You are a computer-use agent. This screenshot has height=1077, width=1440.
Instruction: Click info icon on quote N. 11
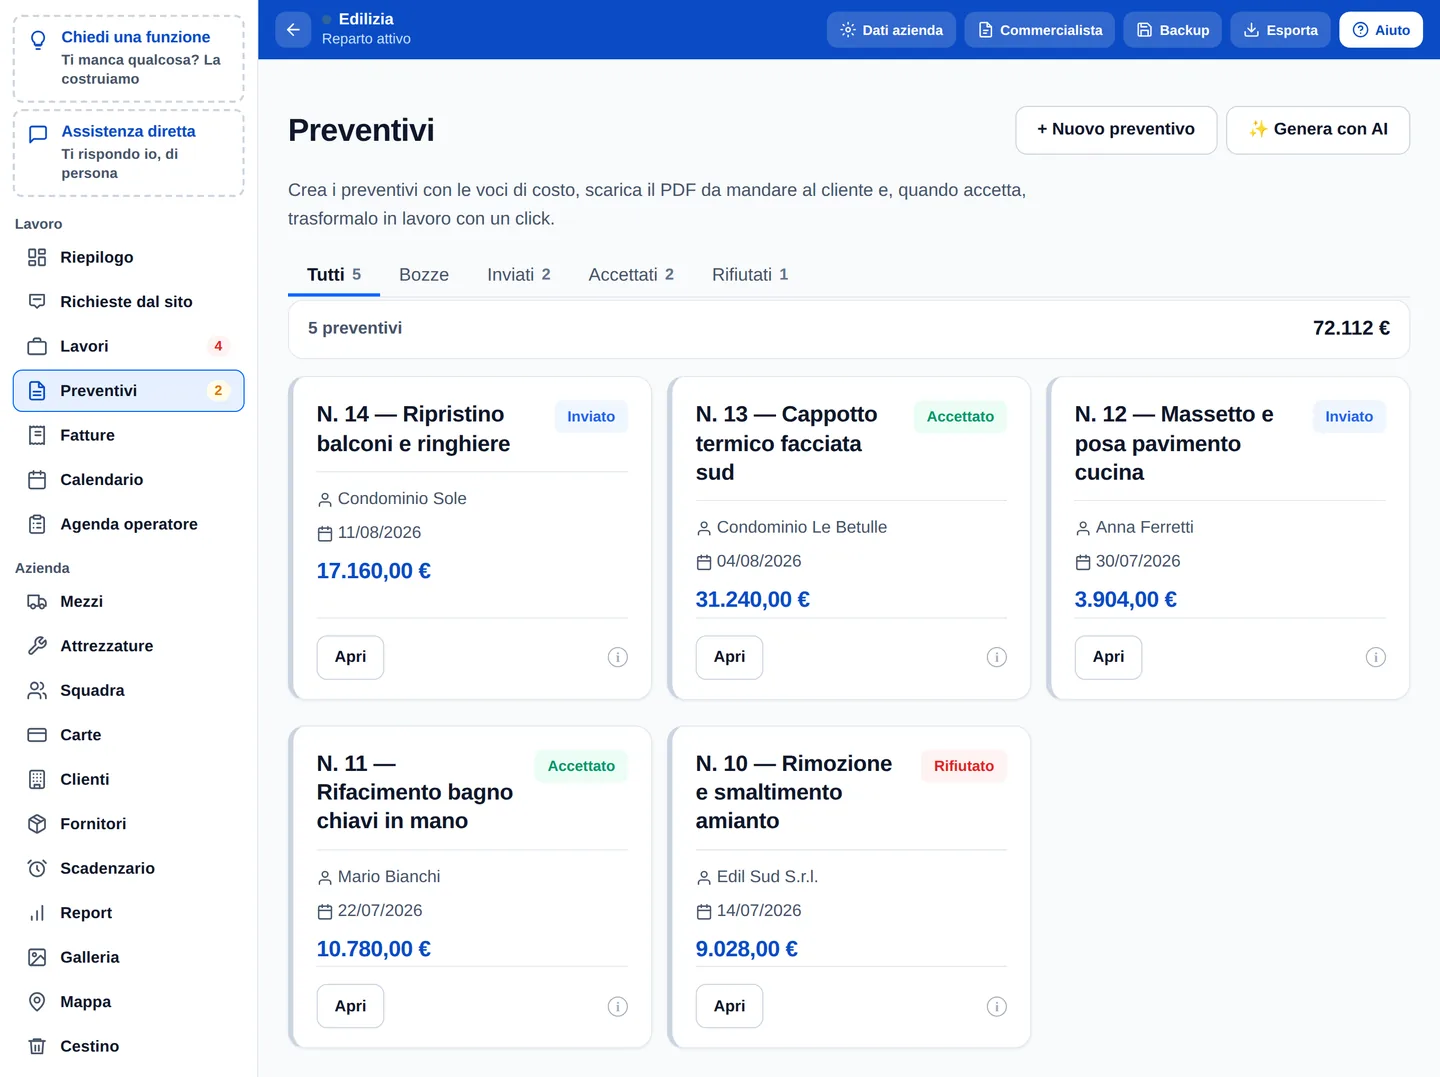[618, 1006]
